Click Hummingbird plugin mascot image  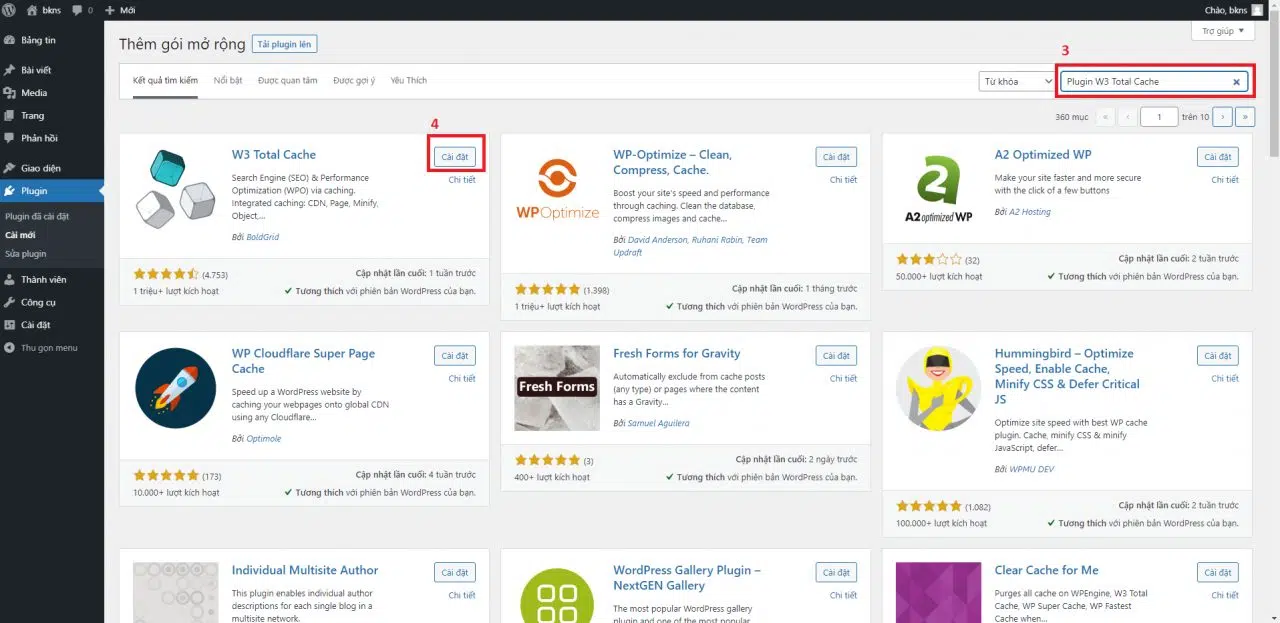[939, 388]
